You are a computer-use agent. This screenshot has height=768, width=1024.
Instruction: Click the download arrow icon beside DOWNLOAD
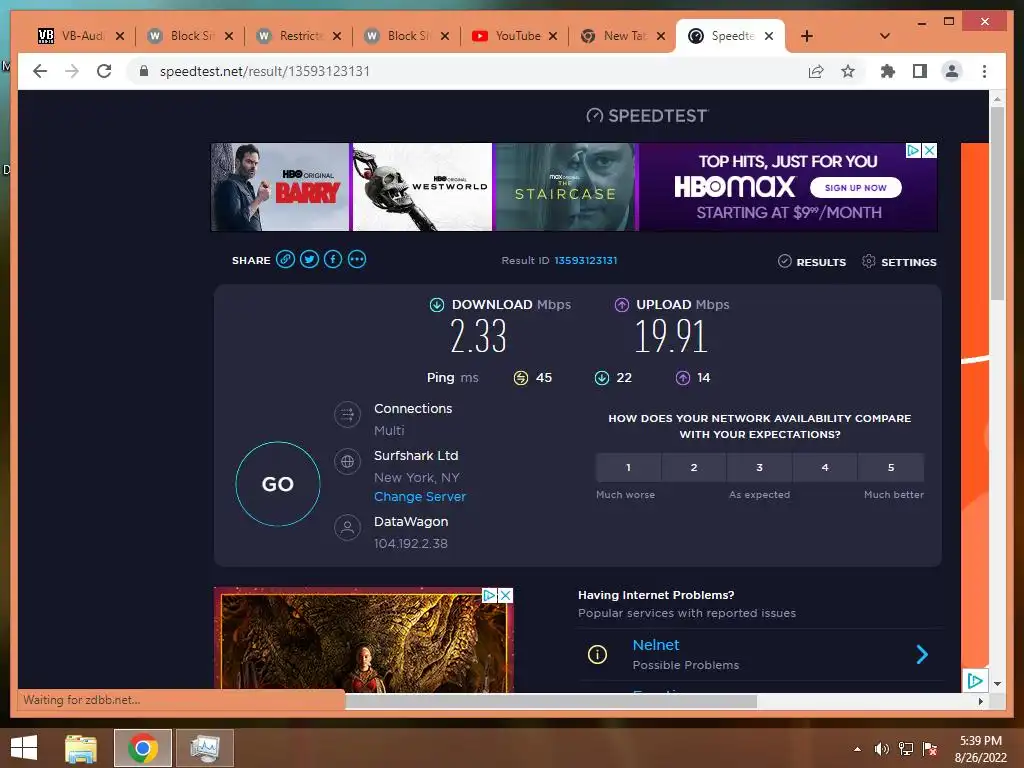tap(437, 304)
